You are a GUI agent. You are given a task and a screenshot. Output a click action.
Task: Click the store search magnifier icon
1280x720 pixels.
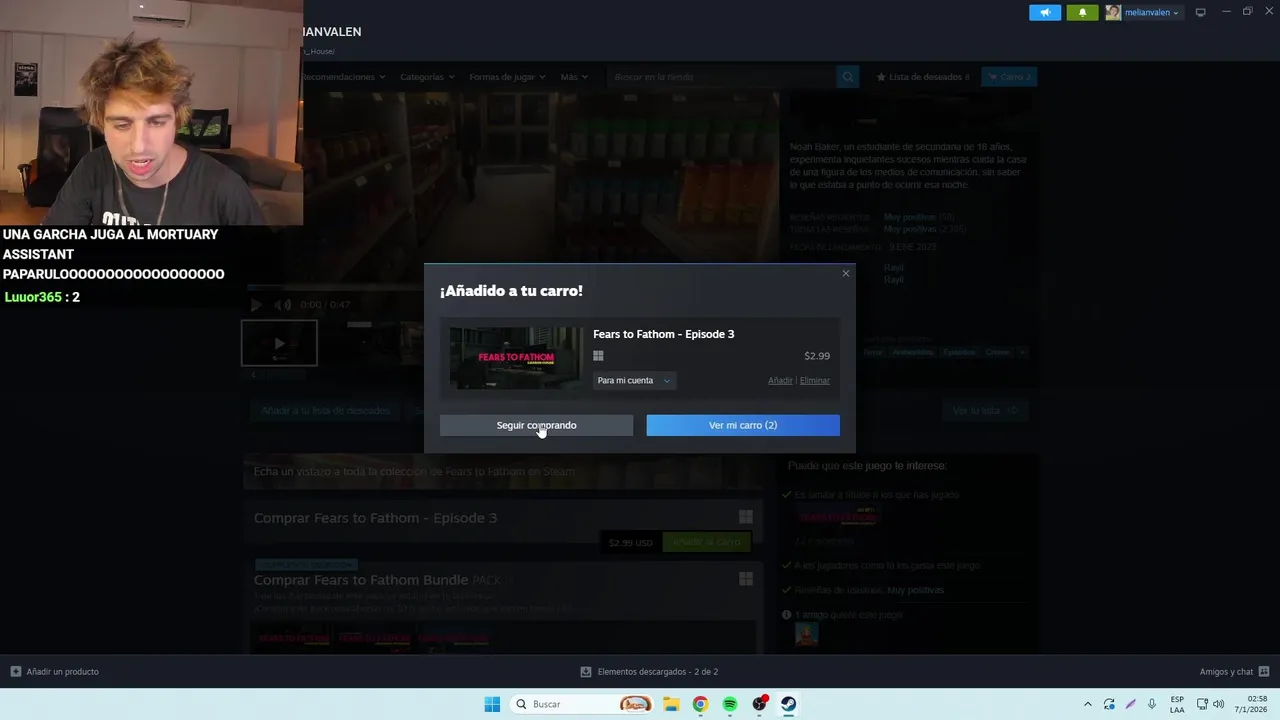click(x=848, y=77)
